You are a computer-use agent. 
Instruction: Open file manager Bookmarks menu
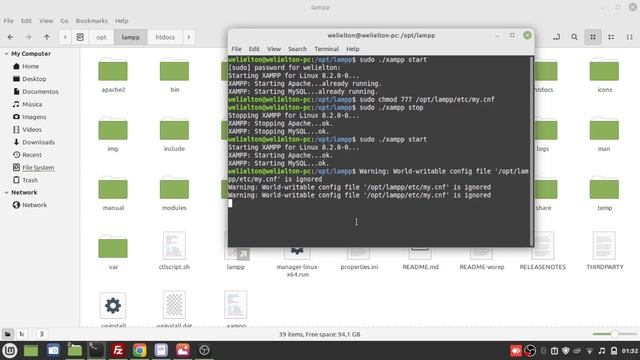click(x=91, y=20)
